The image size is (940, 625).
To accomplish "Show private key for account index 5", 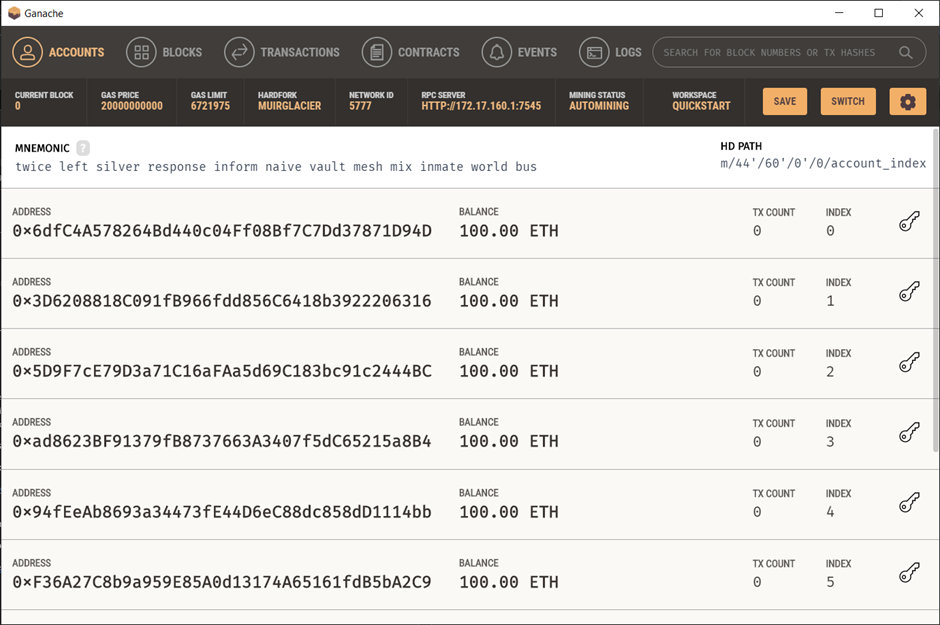I will click(909, 572).
